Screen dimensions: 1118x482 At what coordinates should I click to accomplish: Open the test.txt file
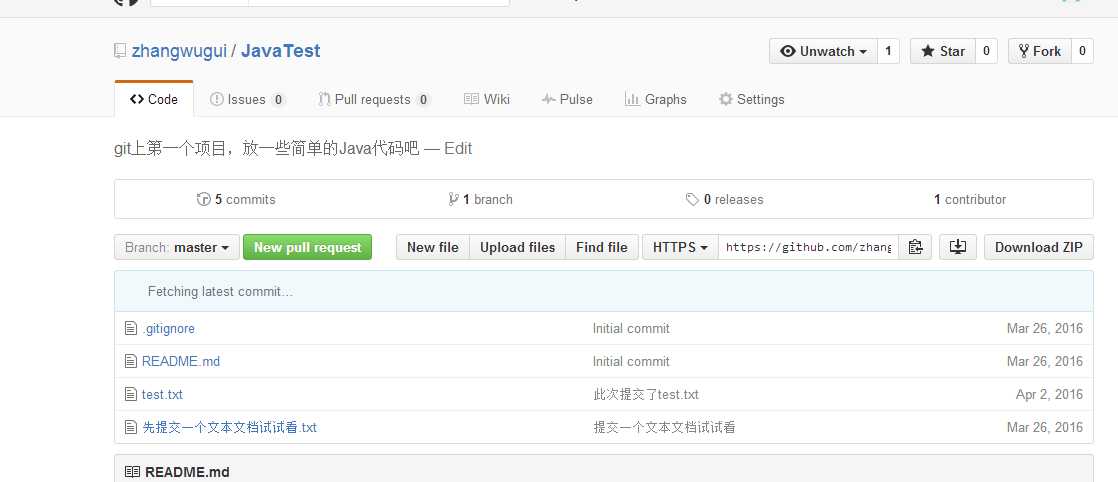[163, 394]
